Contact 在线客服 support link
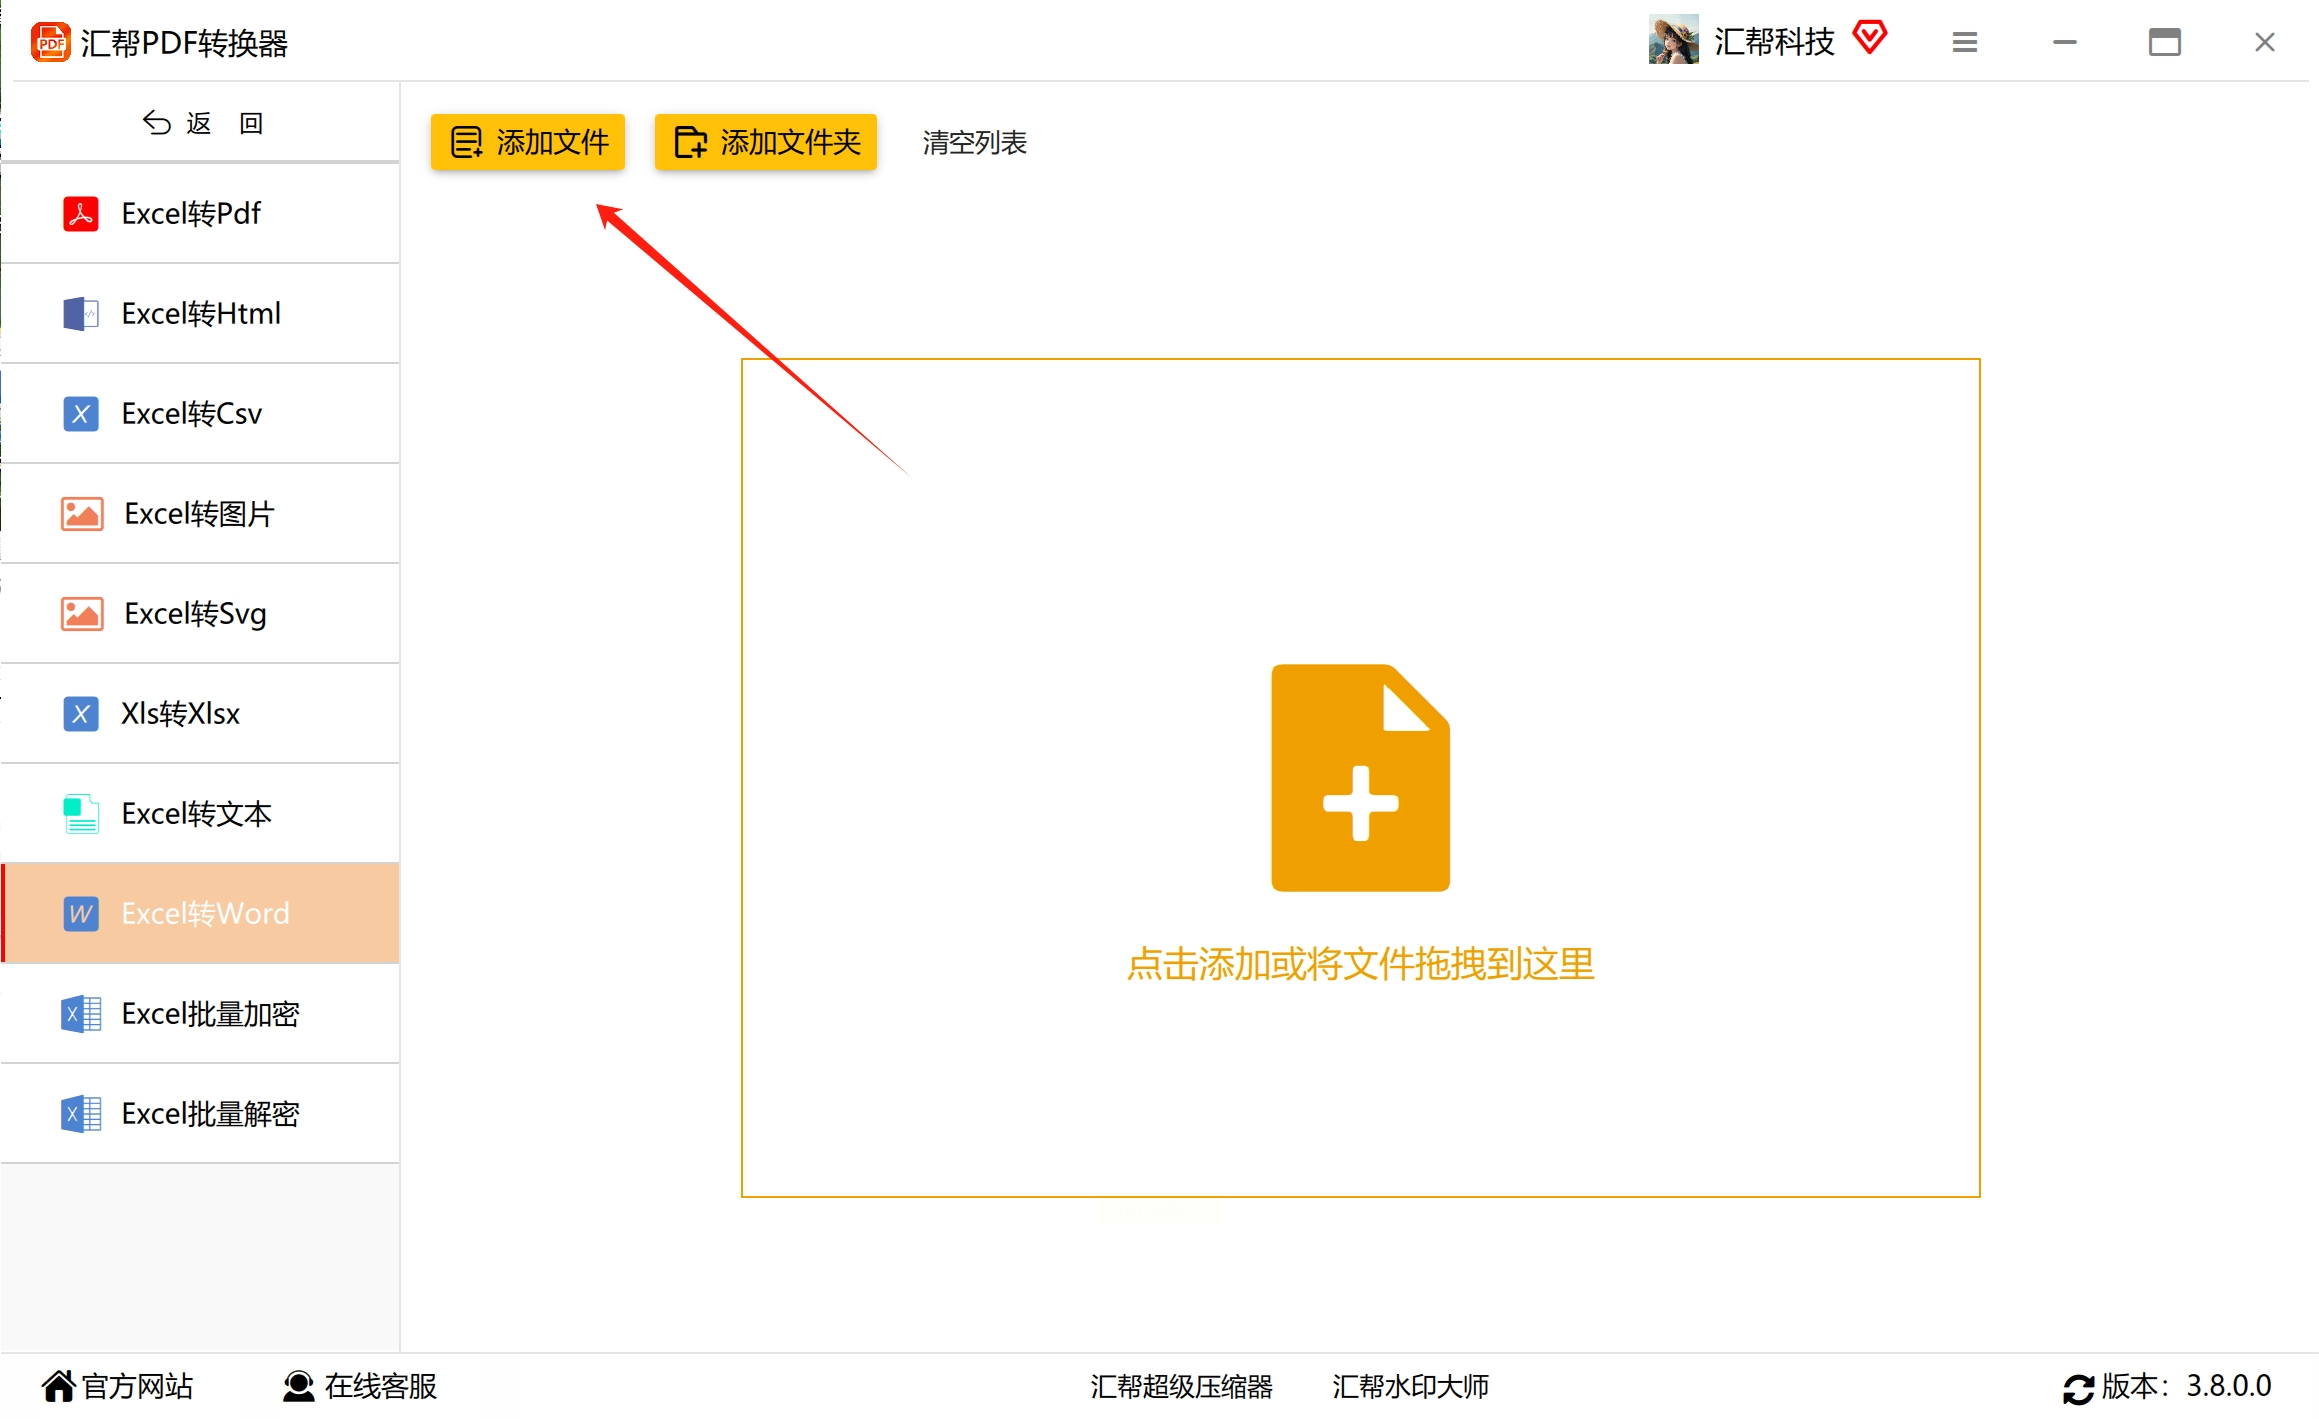 pyautogui.click(x=360, y=1386)
